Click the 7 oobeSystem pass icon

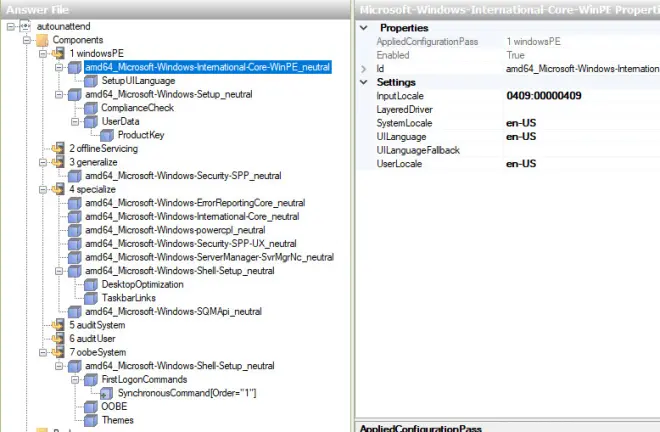(58, 352)
